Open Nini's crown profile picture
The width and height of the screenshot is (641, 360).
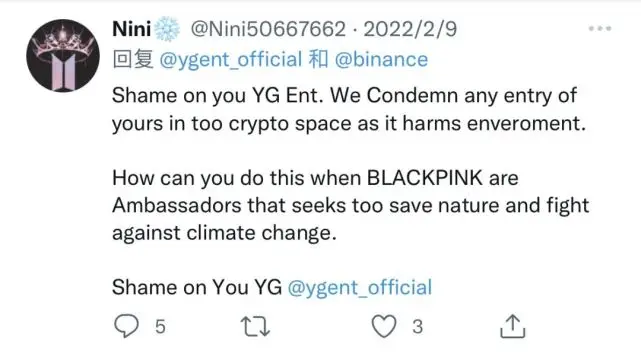63,56
